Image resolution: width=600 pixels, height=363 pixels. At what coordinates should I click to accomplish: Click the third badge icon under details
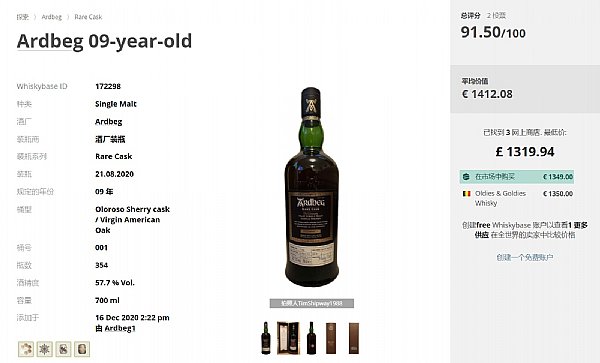pos(63,349)
